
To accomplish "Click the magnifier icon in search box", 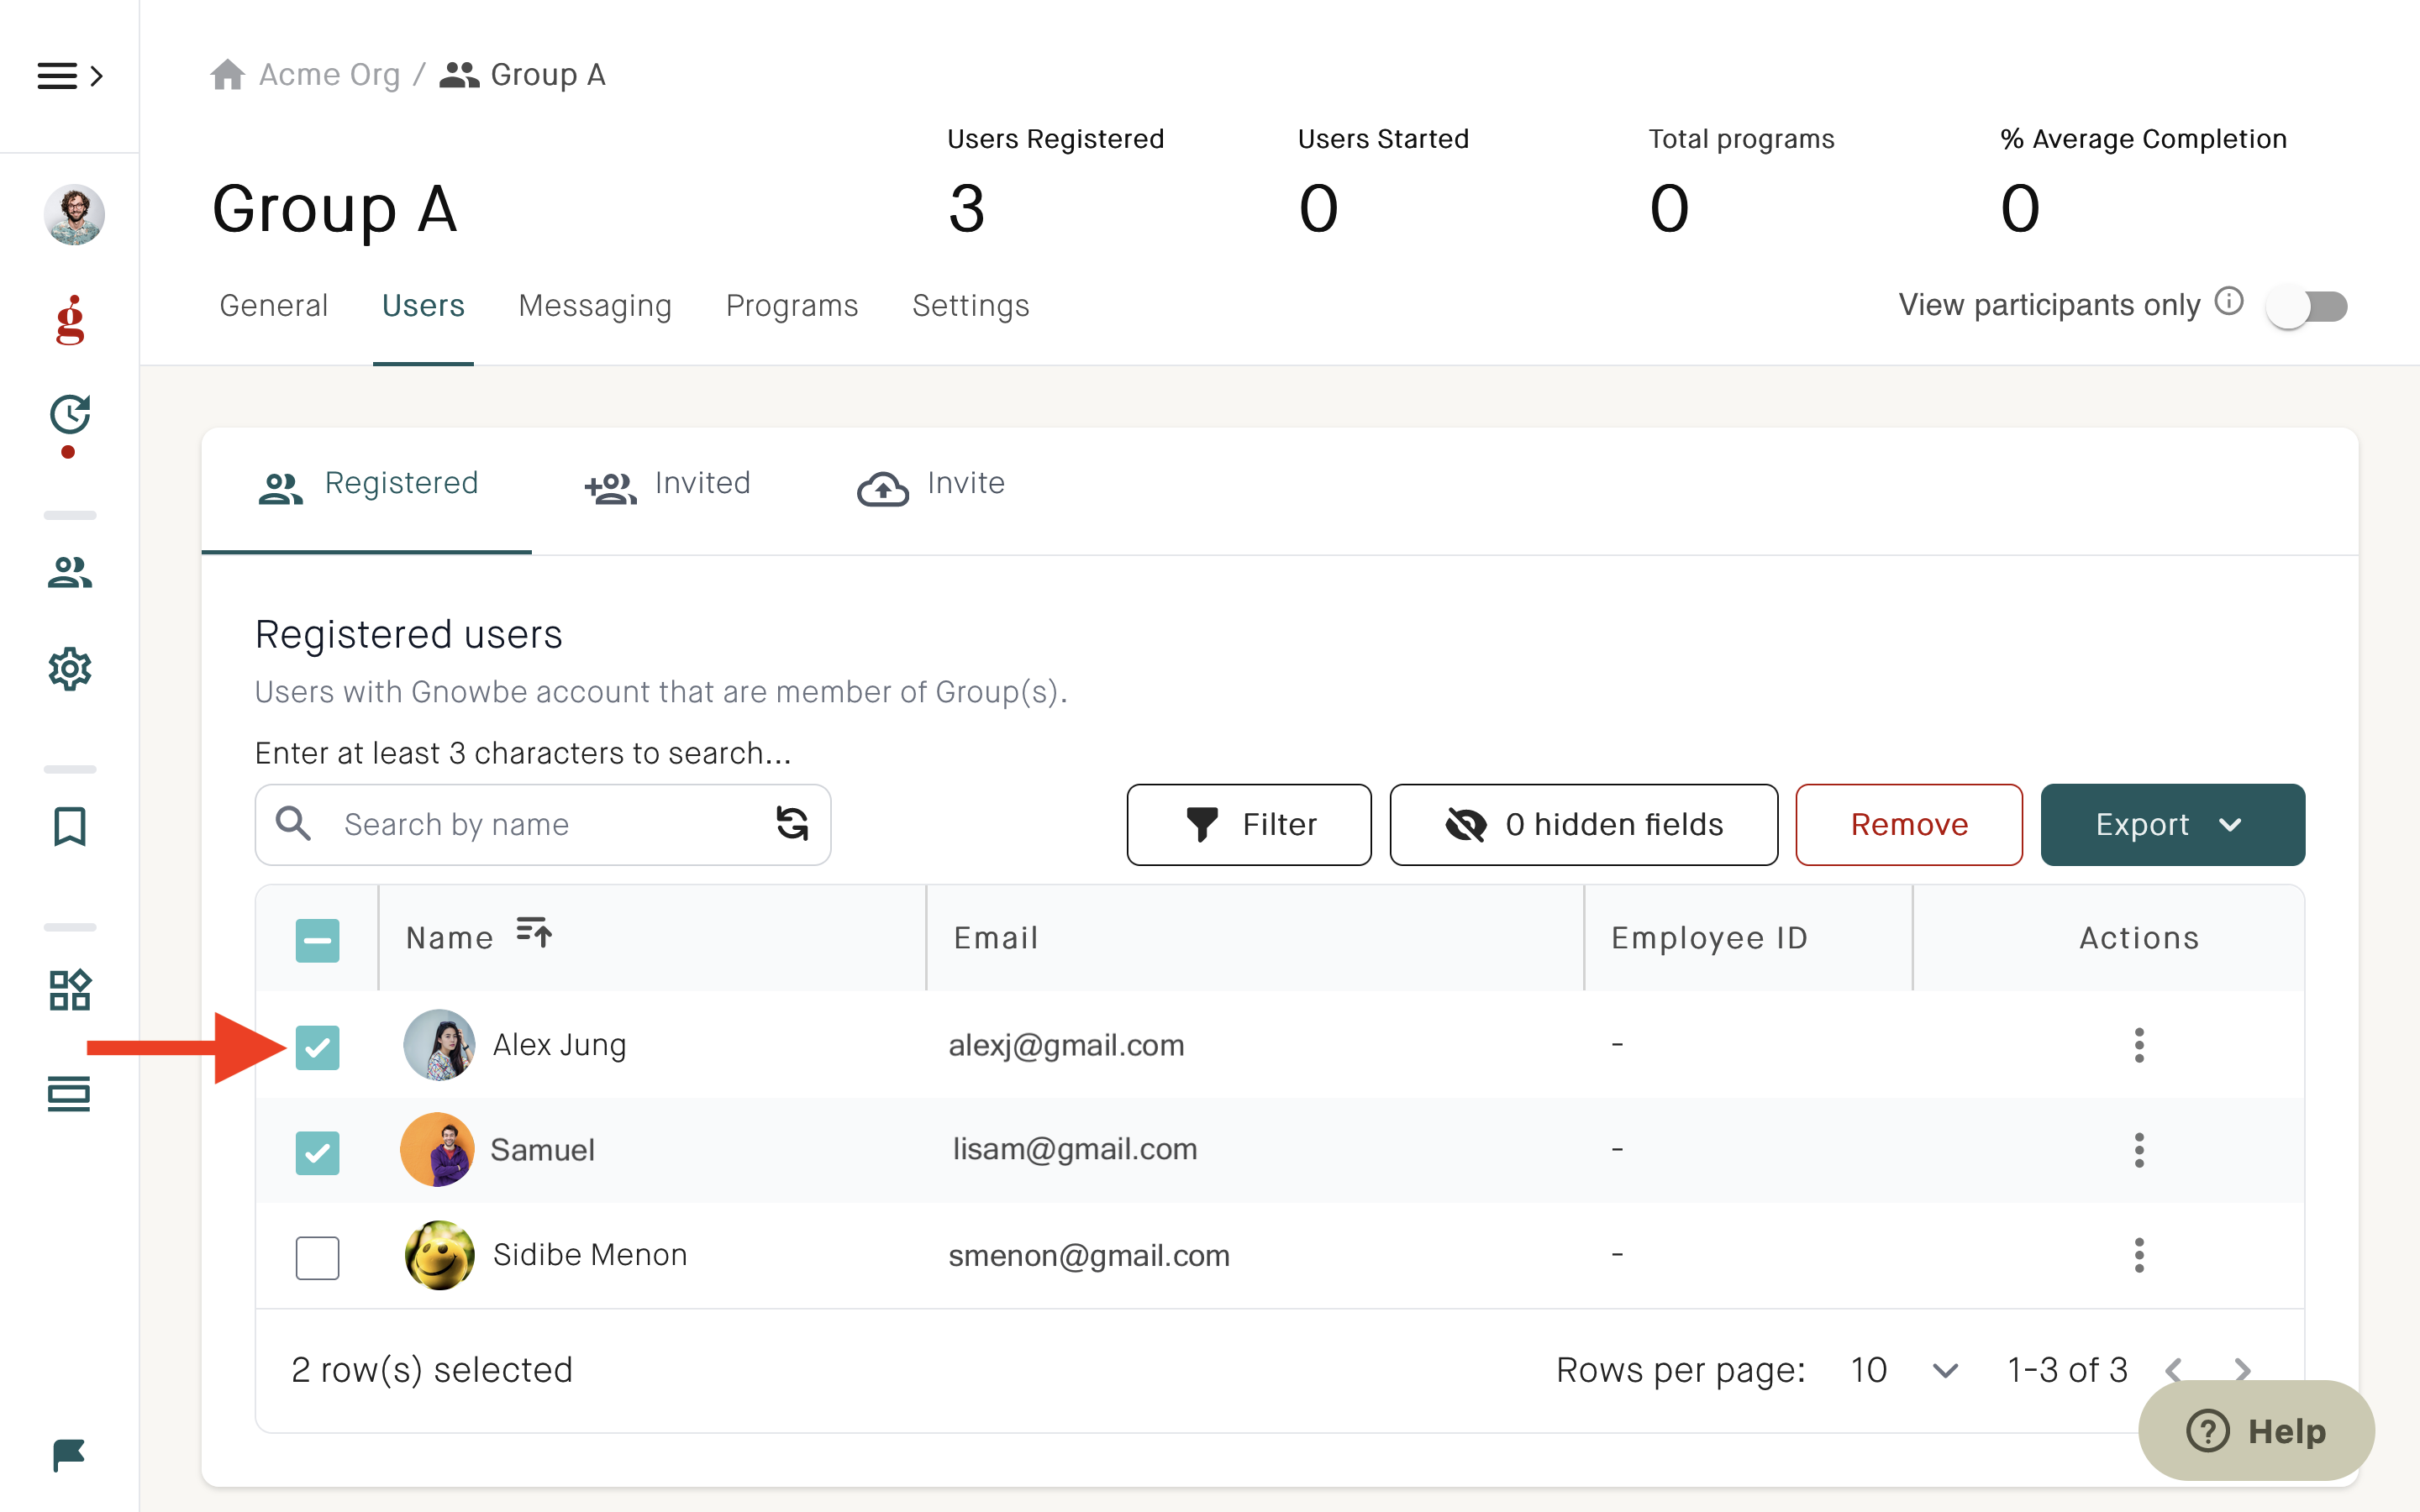I will coord(293,823).
